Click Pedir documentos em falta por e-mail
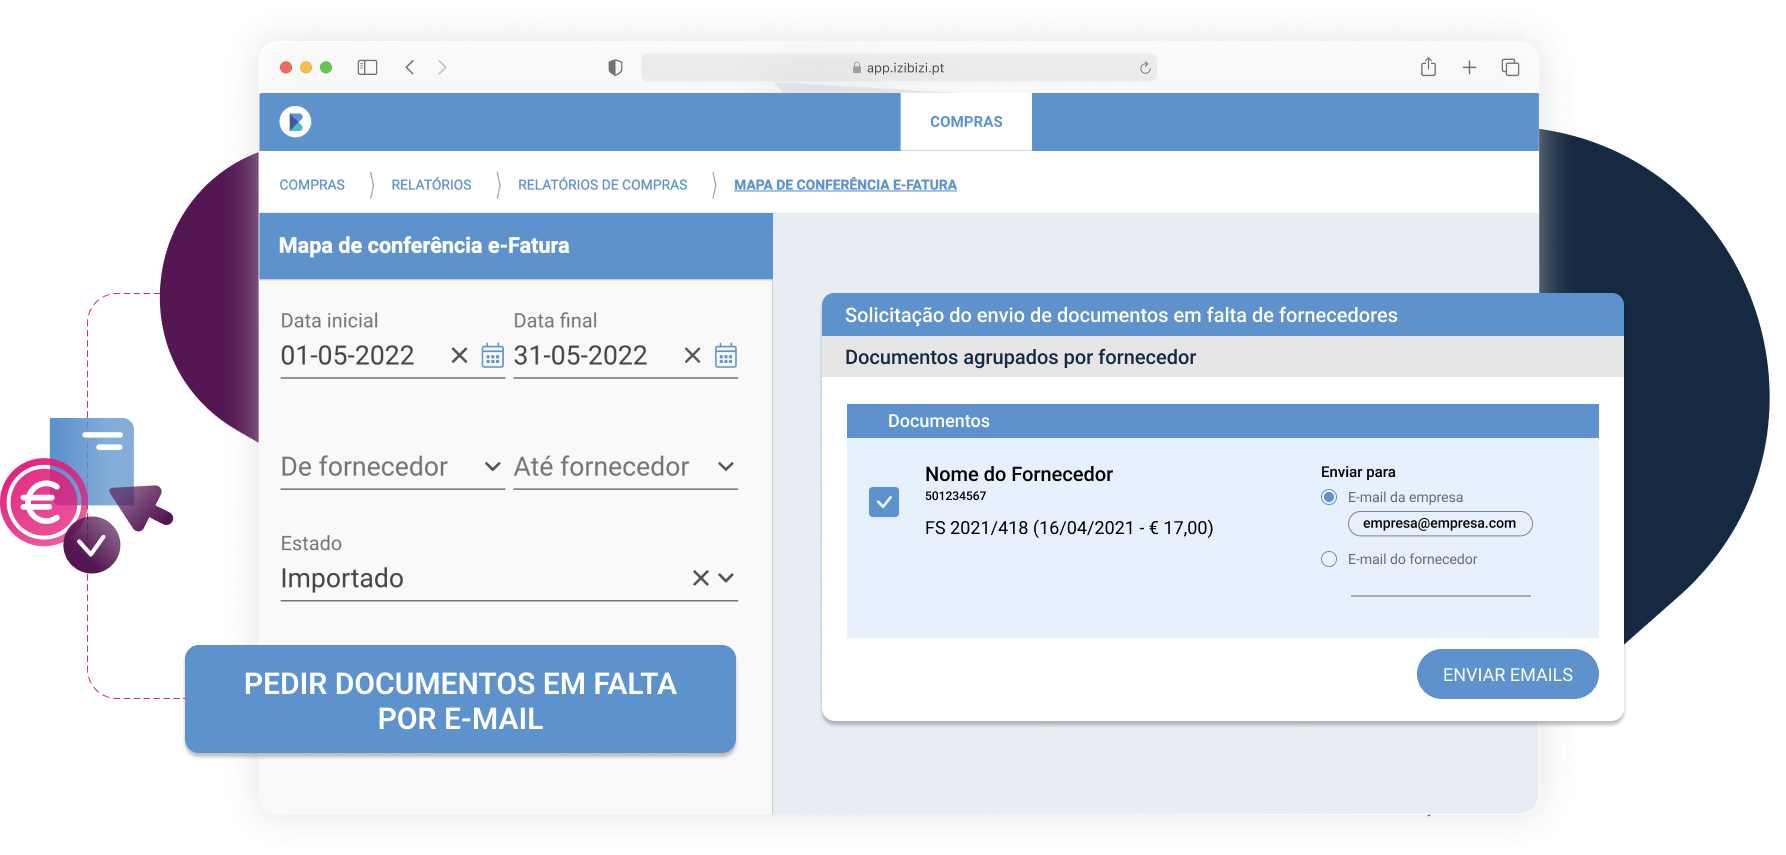1786x855 pixels. pyautogui.click(x=460, y=700)
